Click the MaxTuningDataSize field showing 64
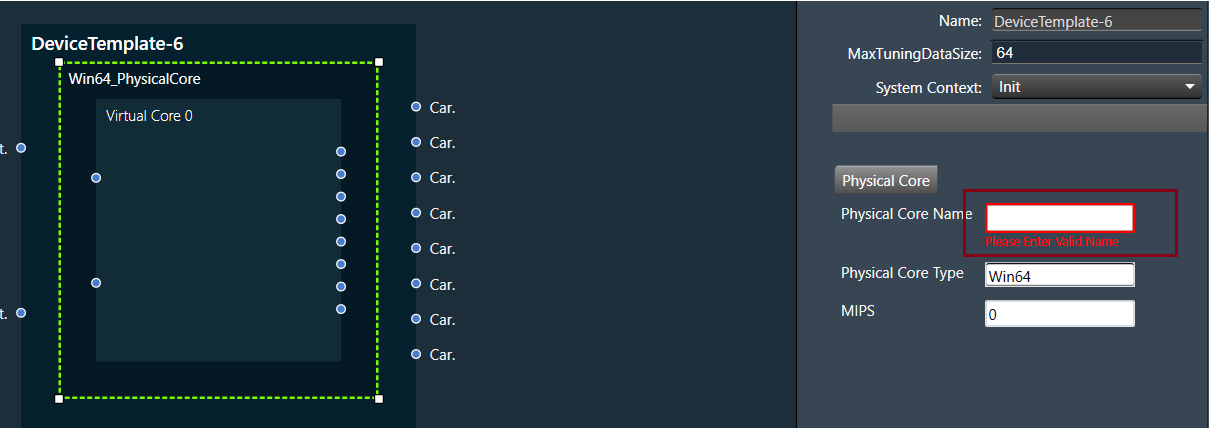The image size is (1215, 428). [x=1097, y=53]
